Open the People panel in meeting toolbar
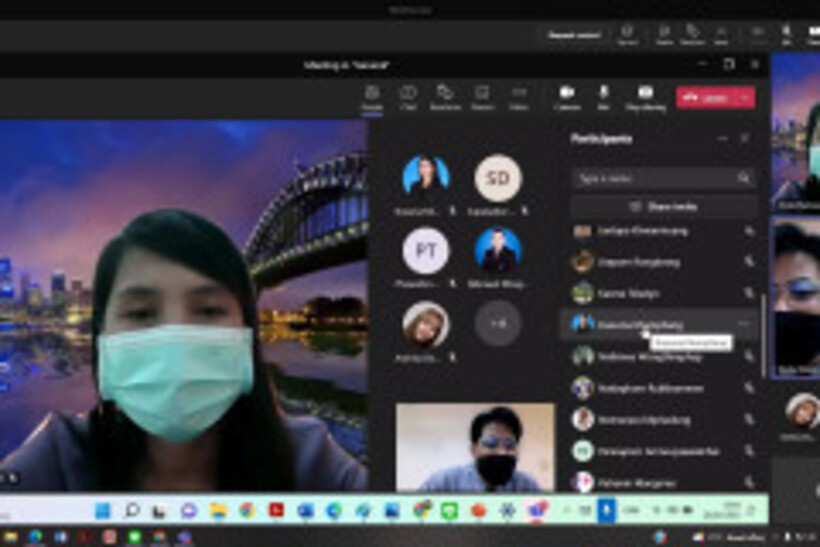The image size is (820, 547). point(372,96)
